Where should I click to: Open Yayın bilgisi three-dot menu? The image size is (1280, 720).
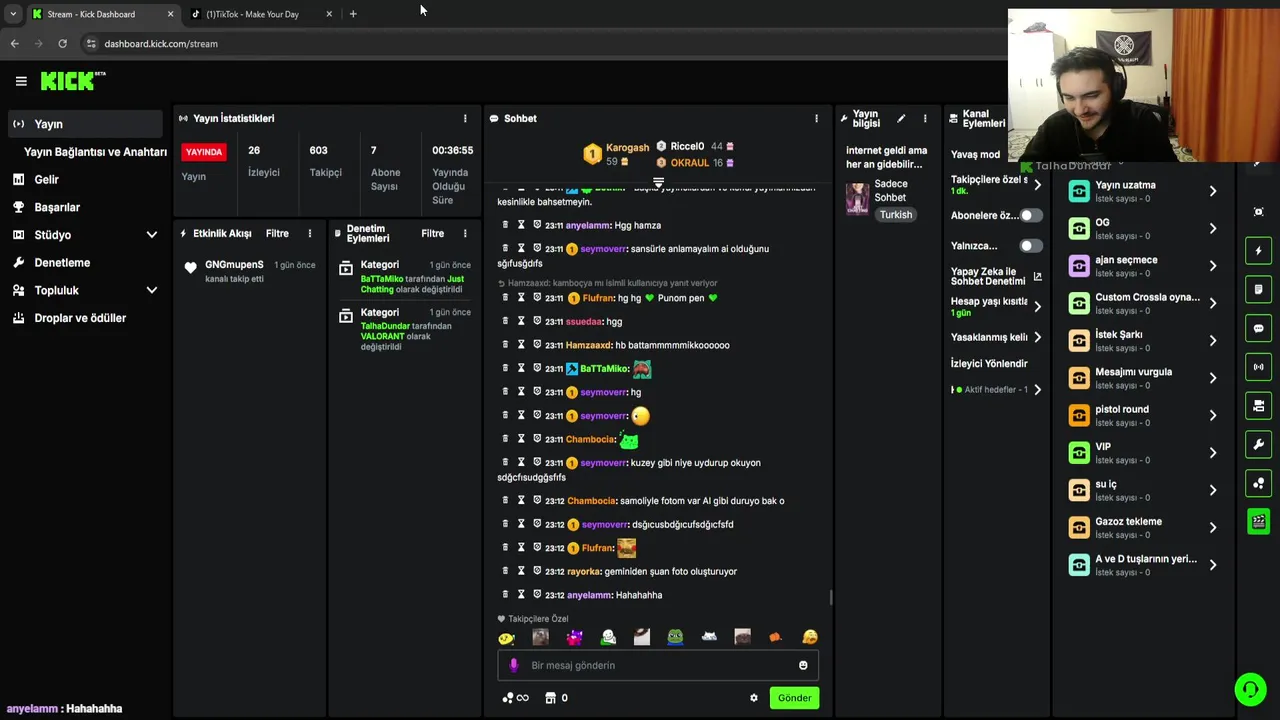[x=925, y=118]
